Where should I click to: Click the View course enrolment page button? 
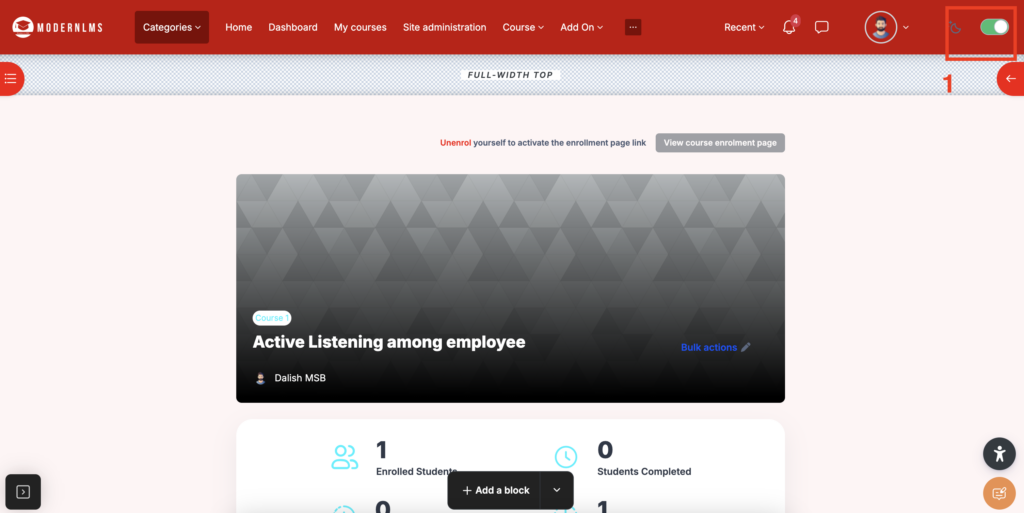tap(720, 143)
